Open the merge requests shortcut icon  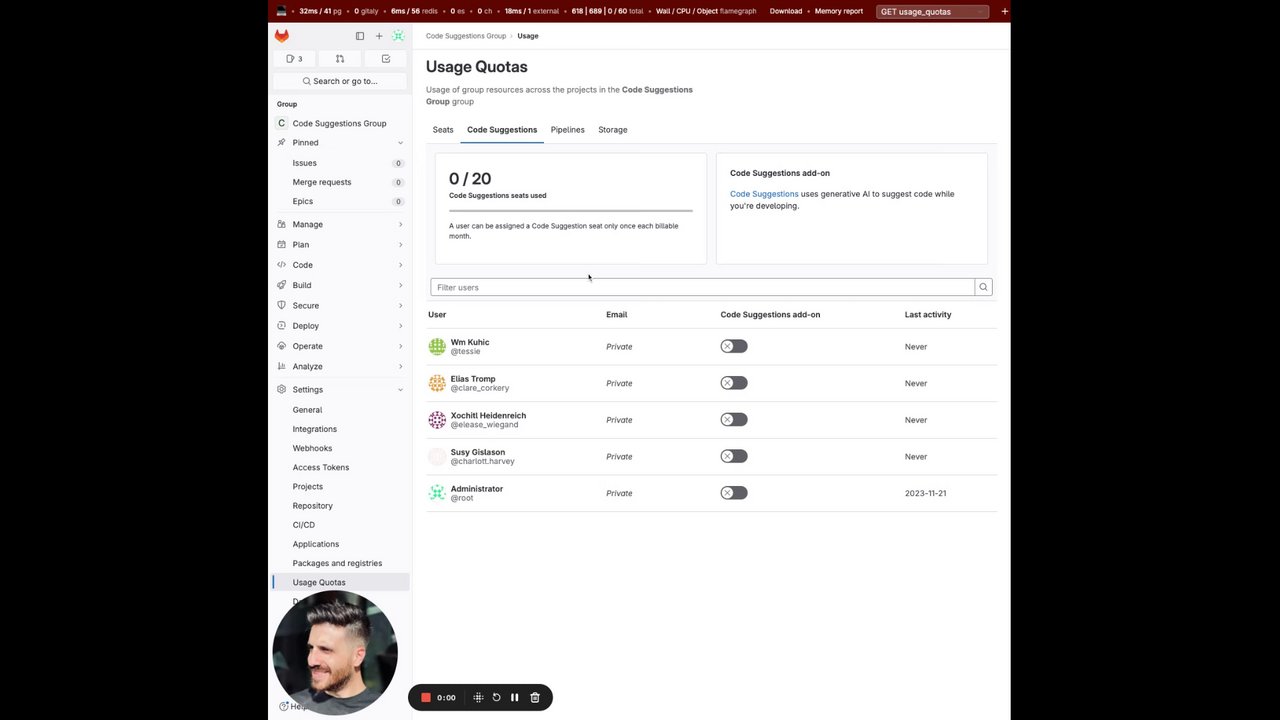tap(340, 59)
